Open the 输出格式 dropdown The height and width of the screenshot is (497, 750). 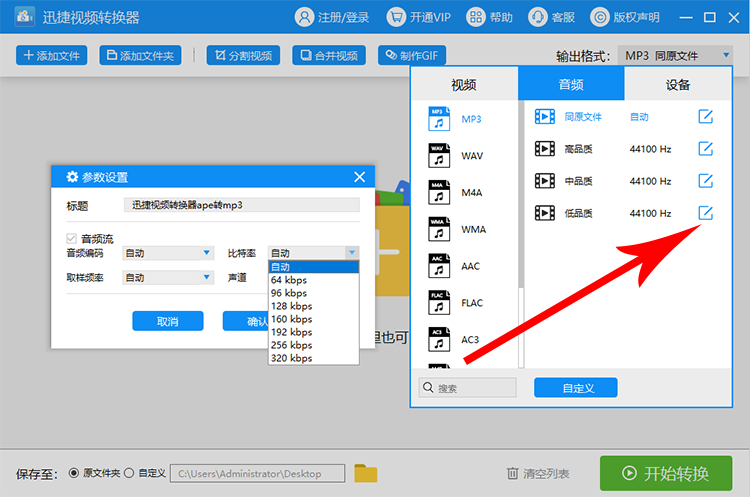674,55
